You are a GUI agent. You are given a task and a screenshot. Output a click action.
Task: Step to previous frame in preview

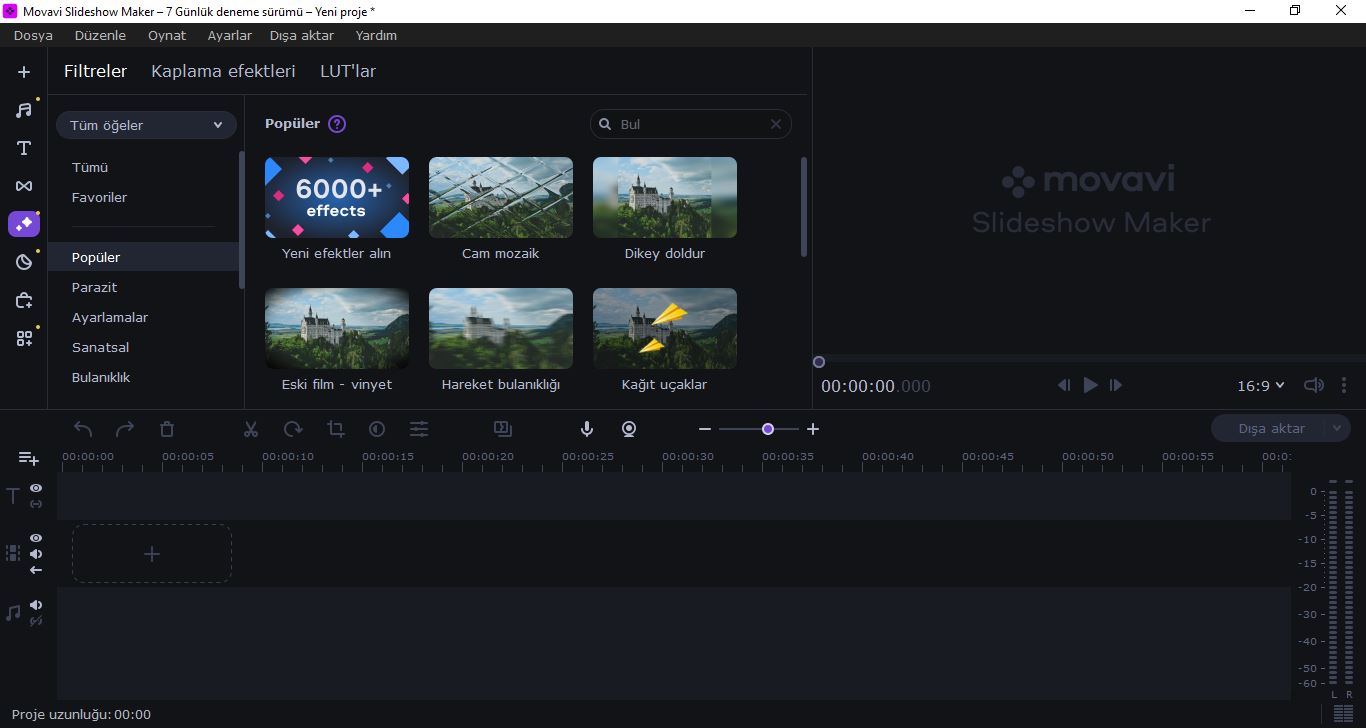(1064, 385)
